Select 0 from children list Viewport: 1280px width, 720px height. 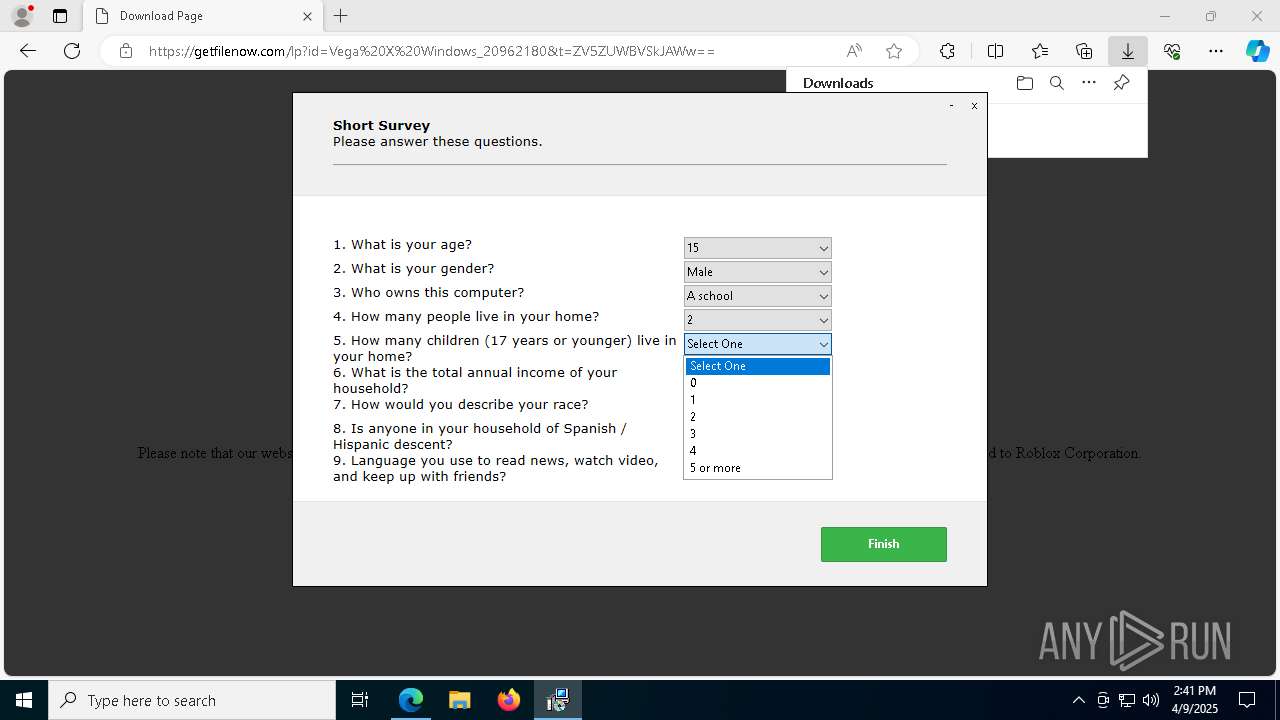click(758, 383)
